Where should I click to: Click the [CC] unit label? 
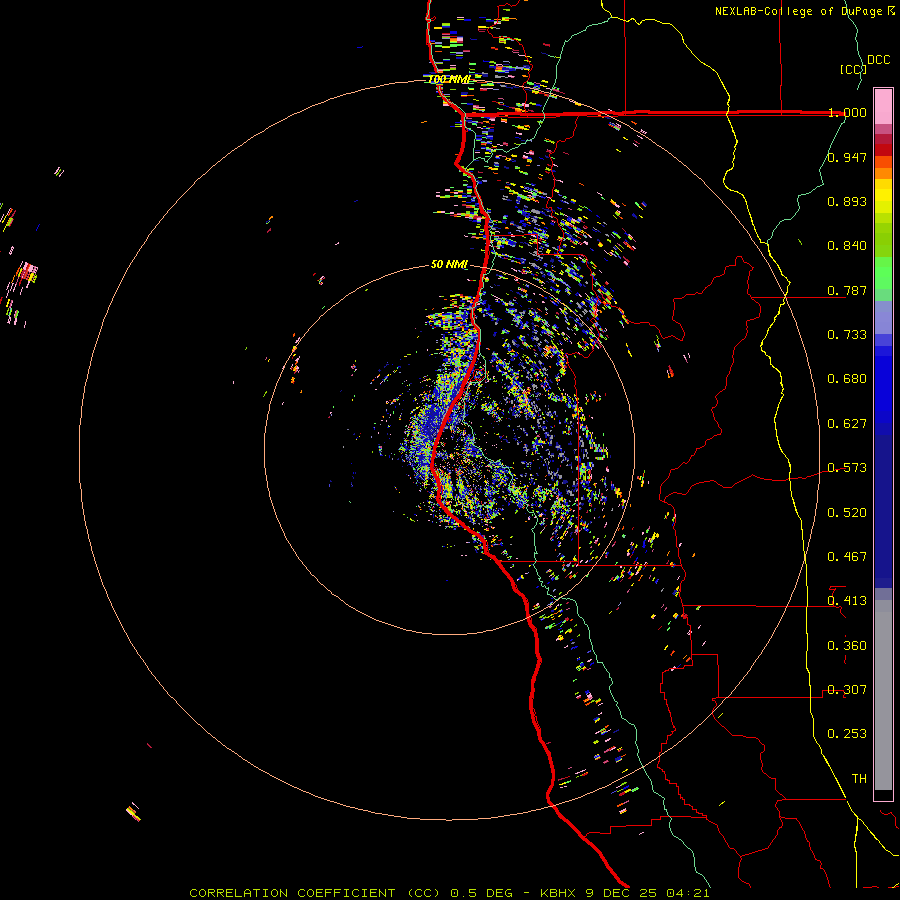[x=853, y=69]
